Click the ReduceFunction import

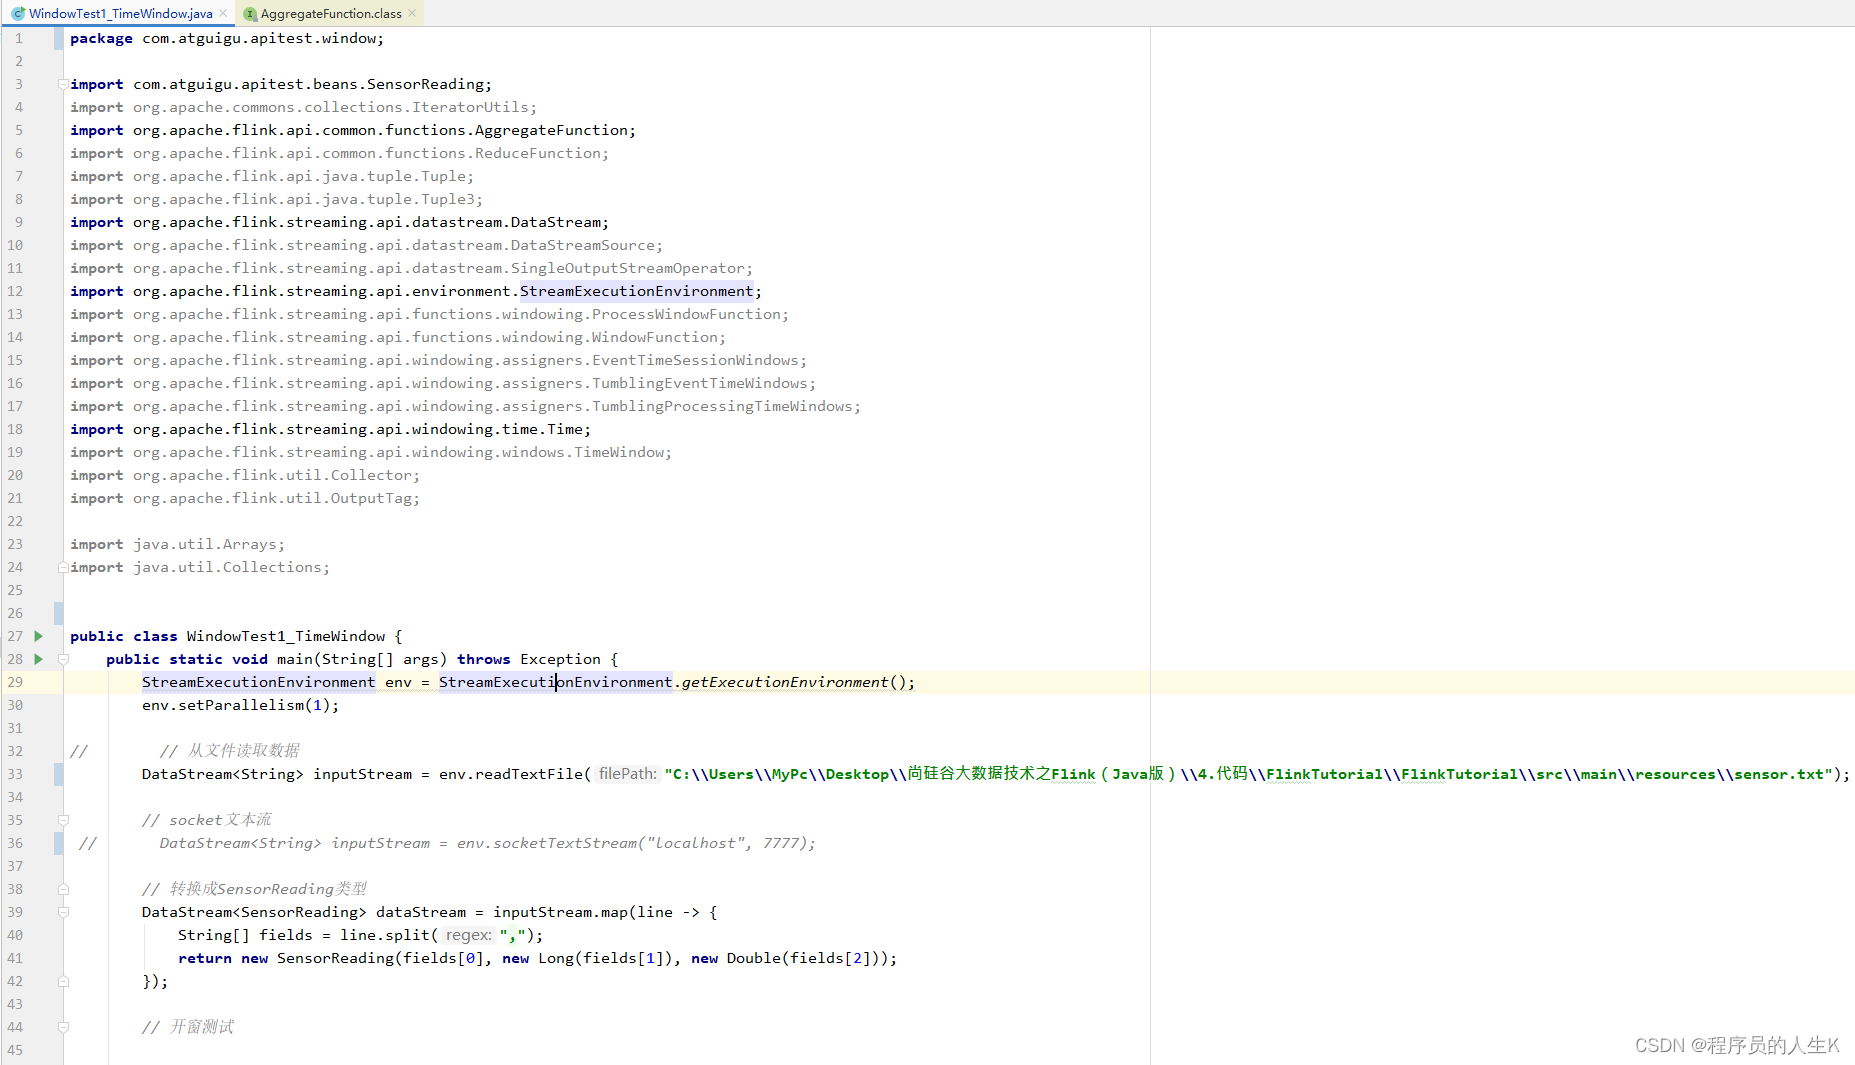tap(538, 153)
